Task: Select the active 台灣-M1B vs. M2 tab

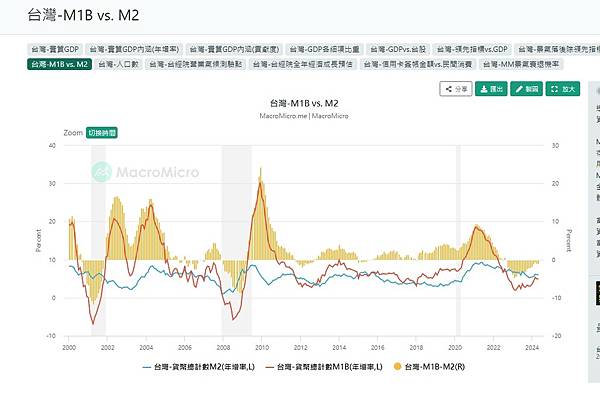Action: tap(59, 64)
